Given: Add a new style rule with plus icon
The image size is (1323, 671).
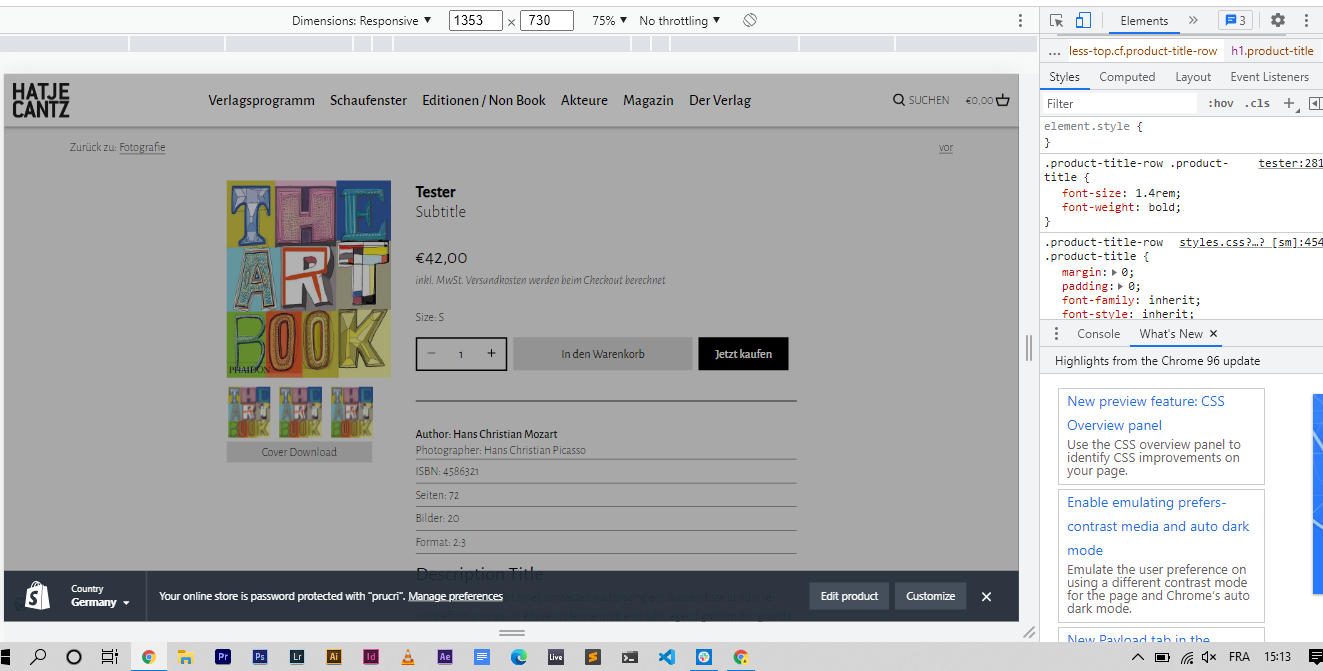Looking at the screenshot, I should click(1289, 103).
